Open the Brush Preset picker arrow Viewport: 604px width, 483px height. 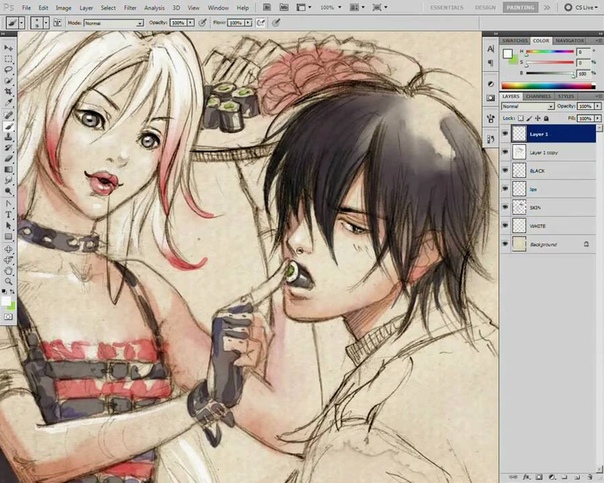(46, 23)
